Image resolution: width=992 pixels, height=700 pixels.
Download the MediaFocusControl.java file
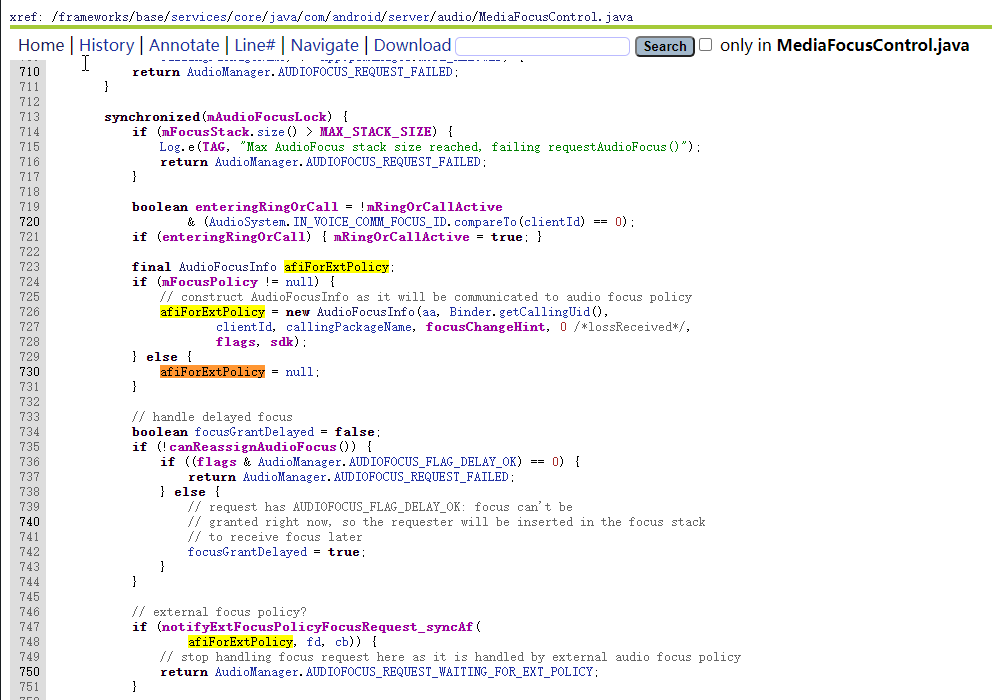(x=412, y=46)
